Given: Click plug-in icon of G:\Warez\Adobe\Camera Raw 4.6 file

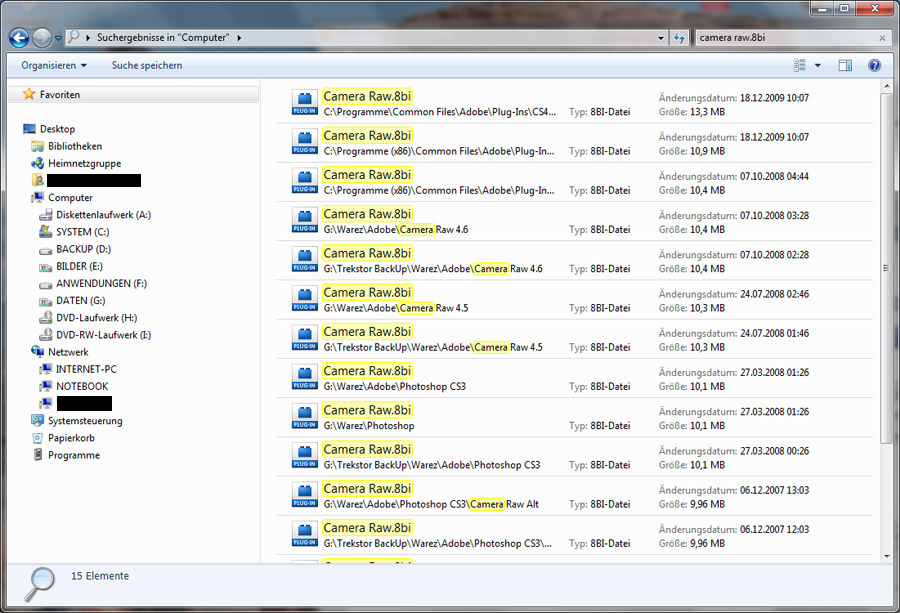Looking at the screenshot, I should pos(304,220).
